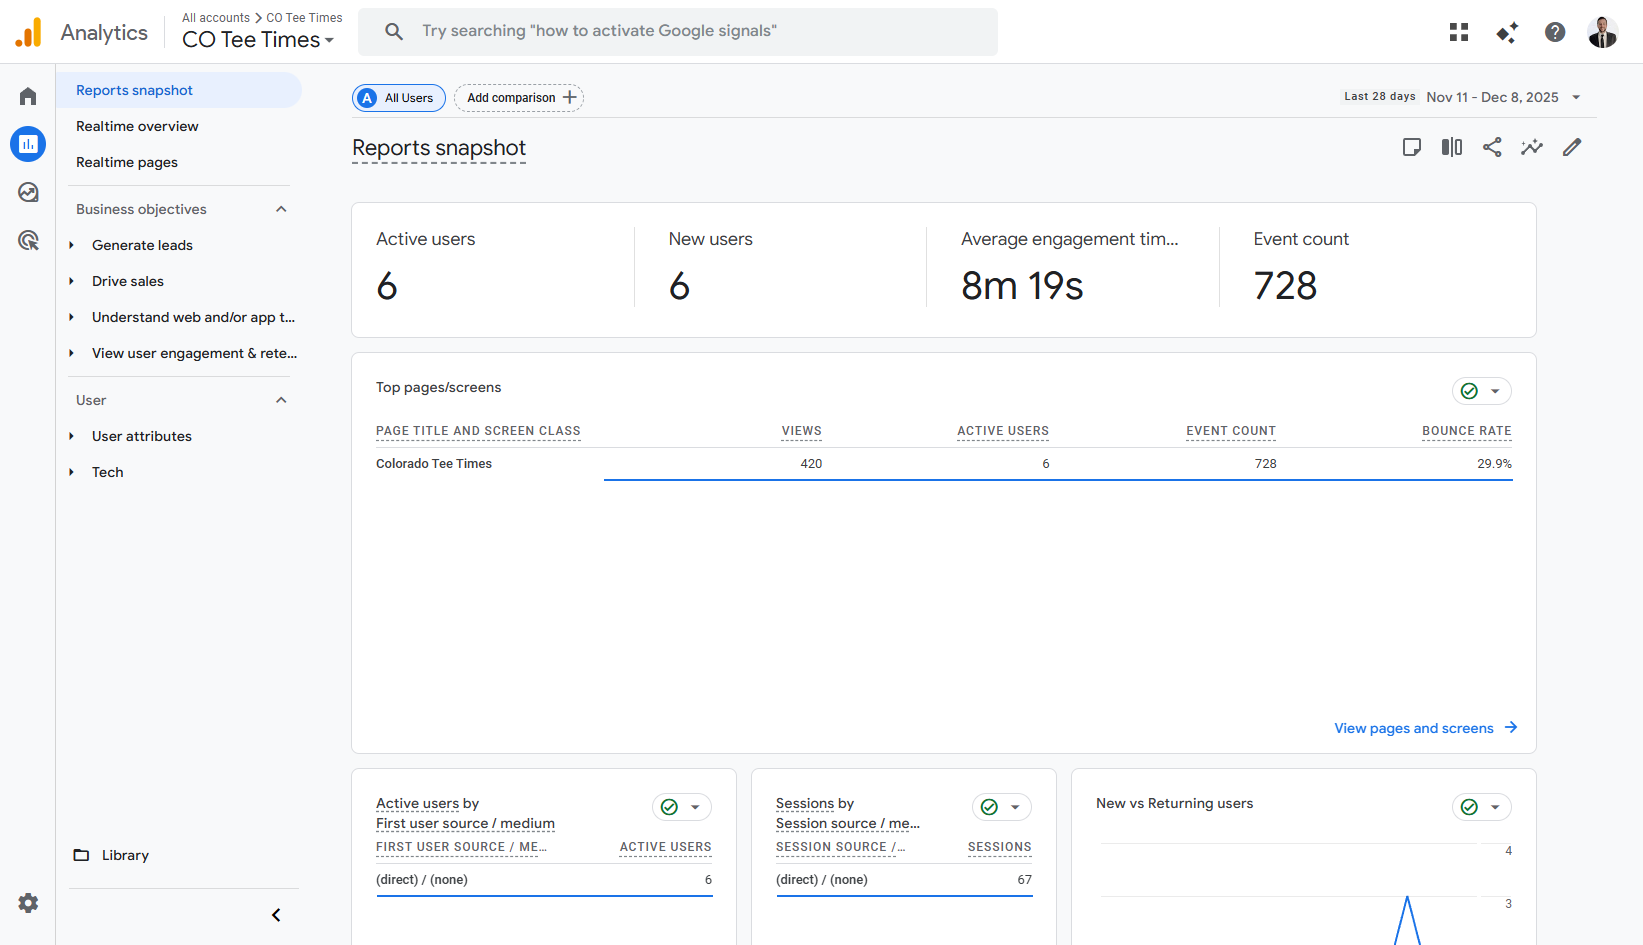Switch to Realtime overview in sidebar
Screen dimensions: 1643x945
coord(137,126)
